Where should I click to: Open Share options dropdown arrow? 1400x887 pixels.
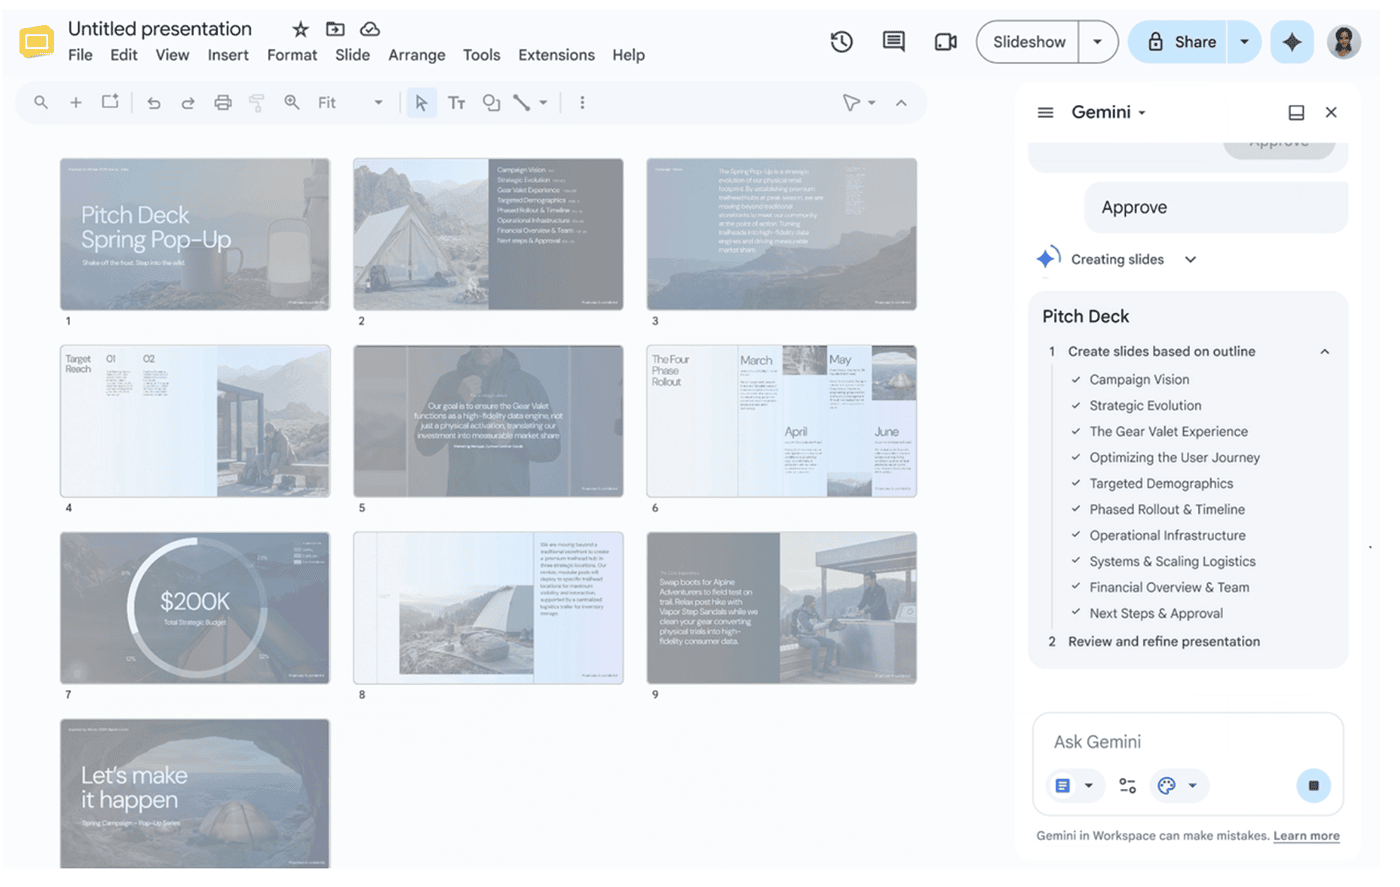(1244, 42)
